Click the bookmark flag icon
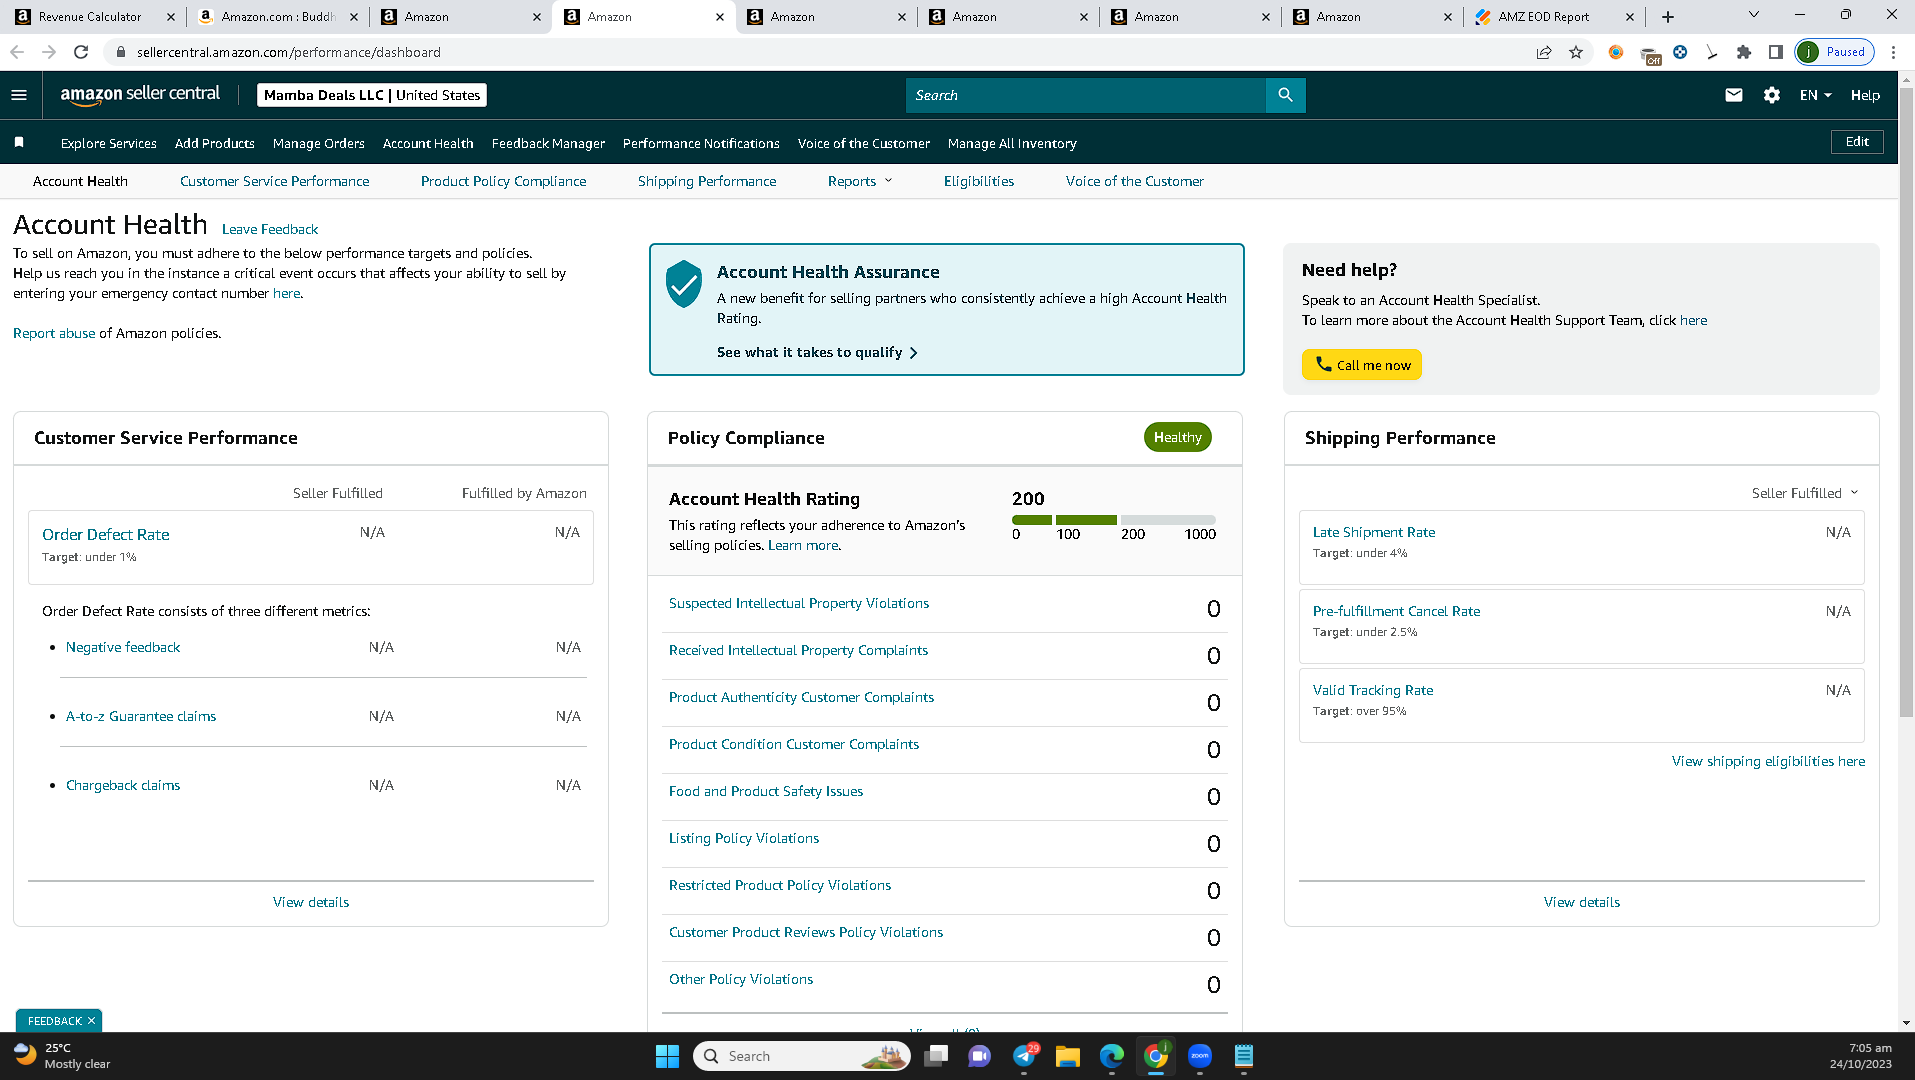 (19, 143)
